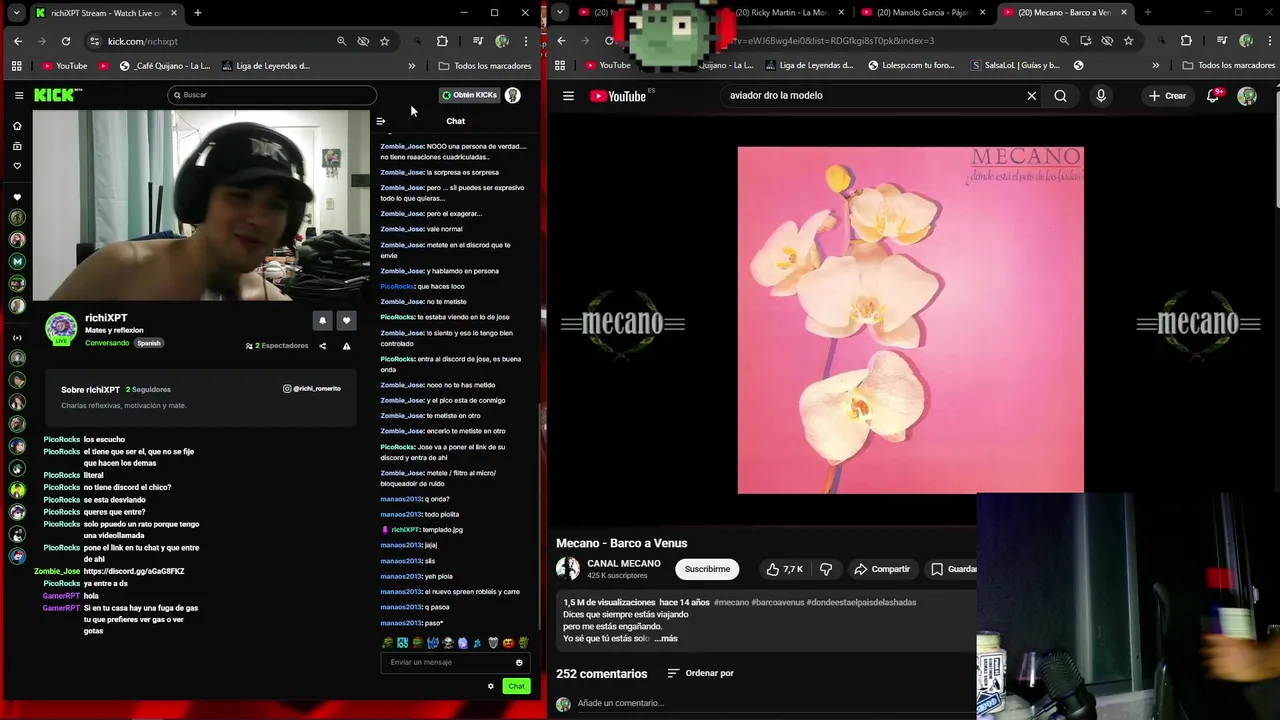Open extensions in Kick browser window
Screen dimensions: 1280x720
[x=442, y=41]
